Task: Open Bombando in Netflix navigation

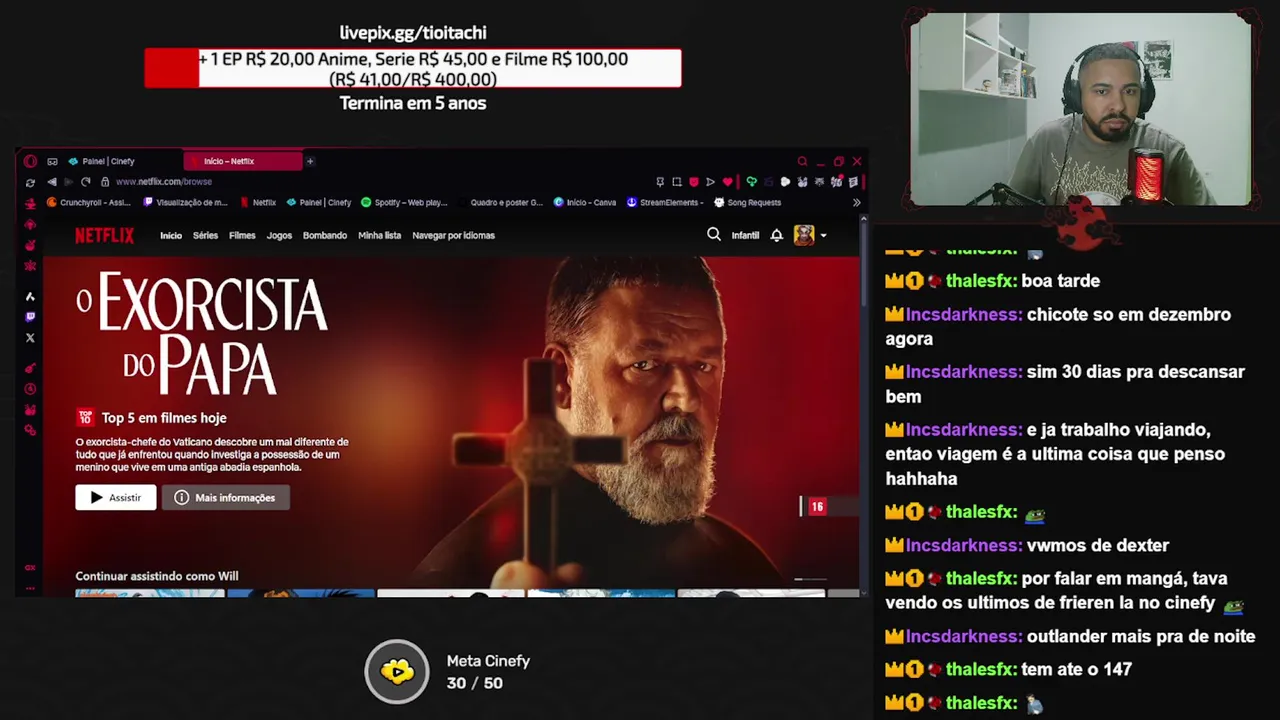Action: (x=325, y=235)
